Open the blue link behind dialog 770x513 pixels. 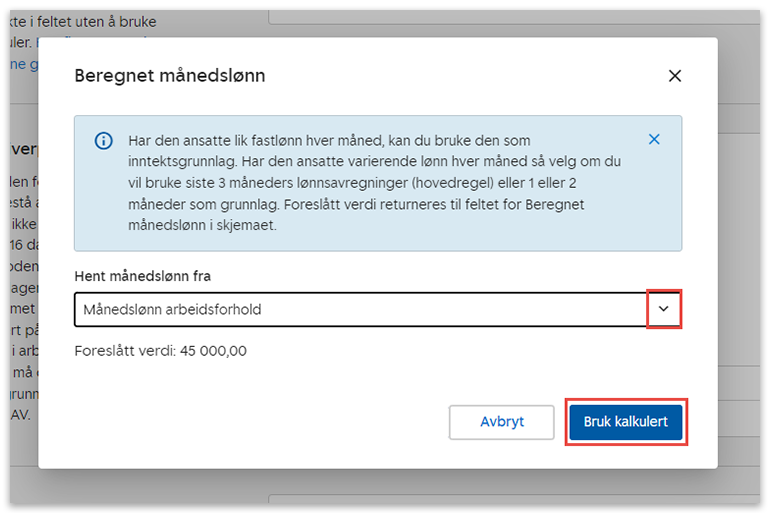20,64
